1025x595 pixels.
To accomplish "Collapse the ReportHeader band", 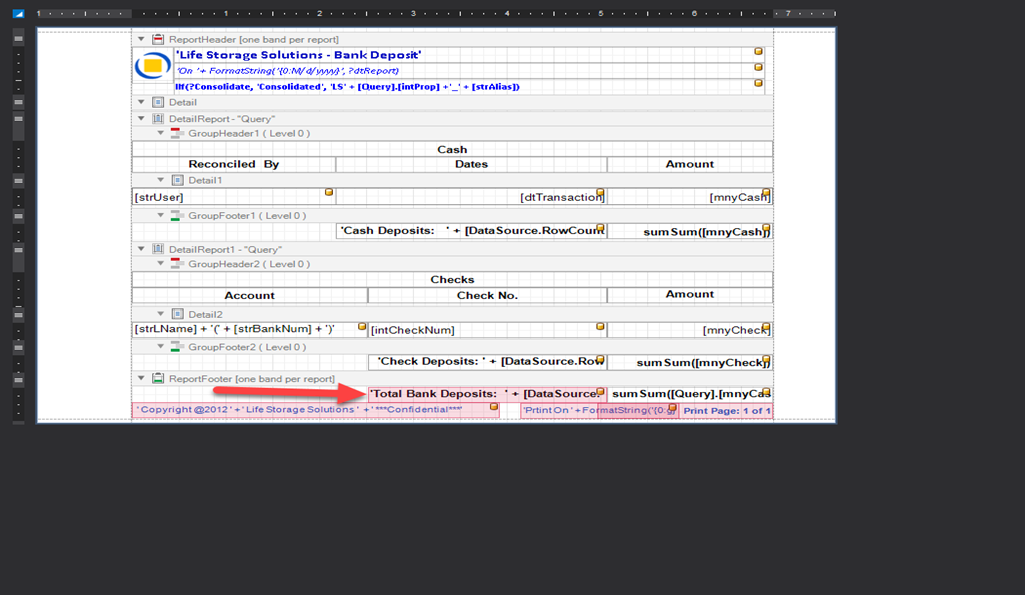I will (x=141, y=39).
